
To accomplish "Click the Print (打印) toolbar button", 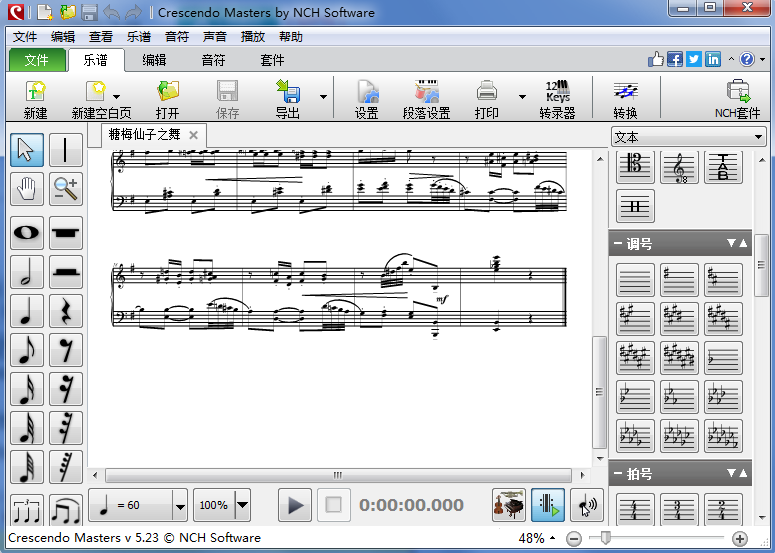I will click(487, 99).
